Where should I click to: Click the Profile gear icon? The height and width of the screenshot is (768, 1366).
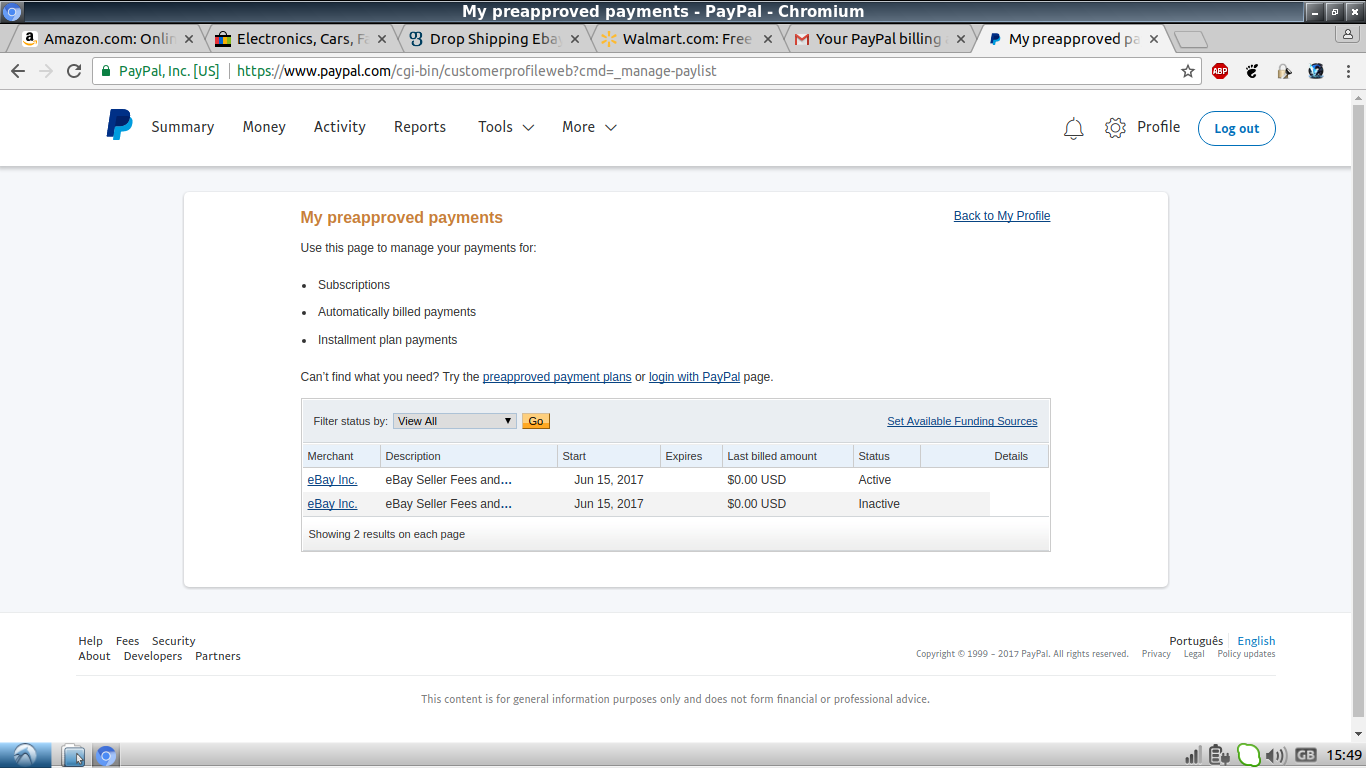coord(1115,128)
